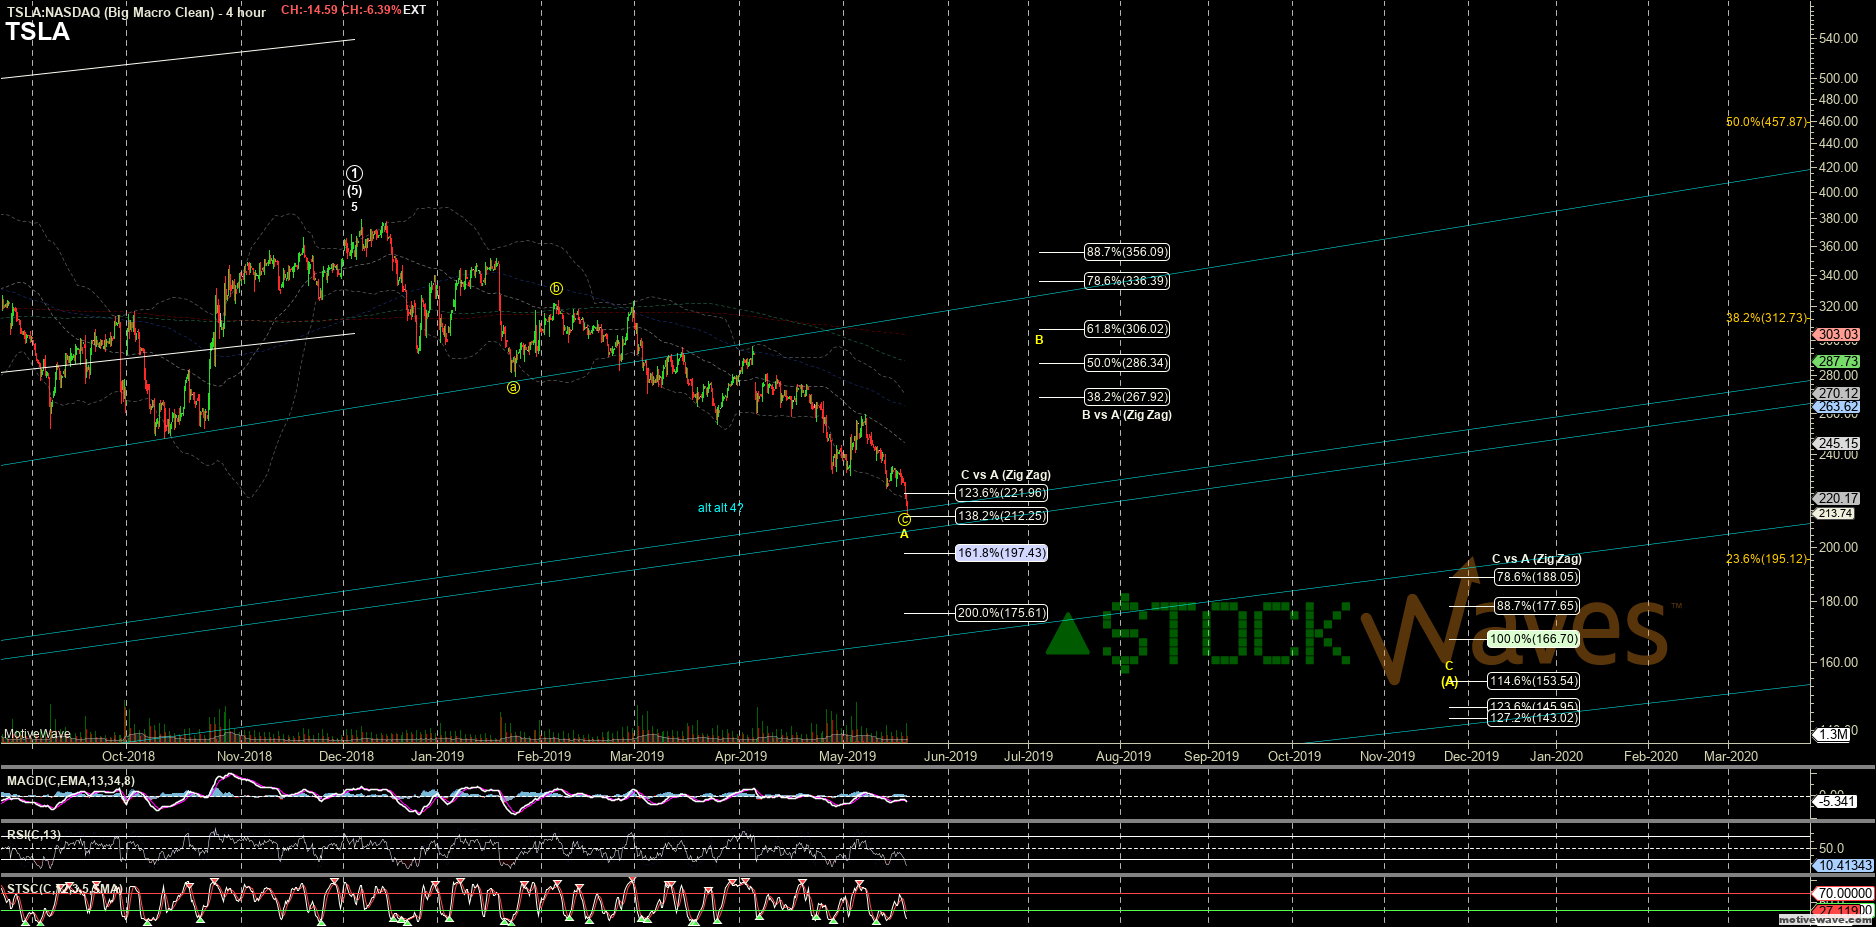Image resolution: width=1876 pixels, height=927 pixels.
Task: Click the 200.0%(175.61) extension label
Action: tap(1001, 613)
